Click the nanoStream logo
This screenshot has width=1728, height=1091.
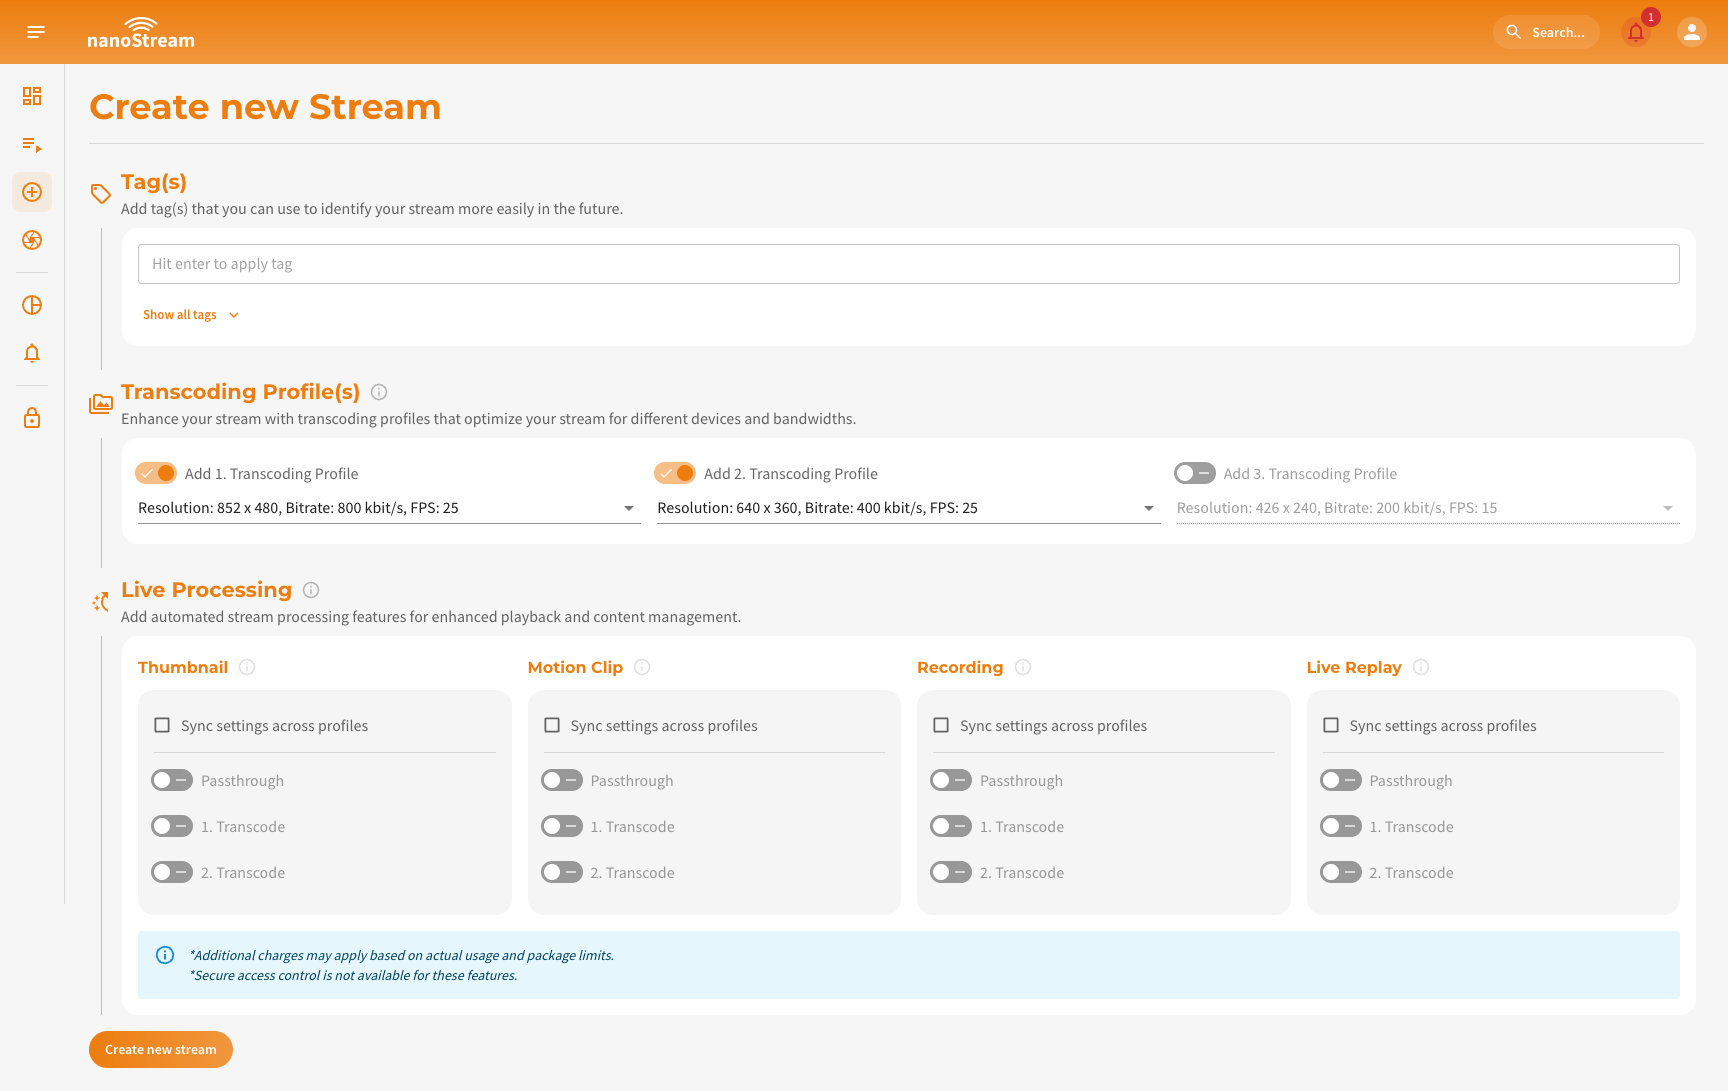(141, 33)
